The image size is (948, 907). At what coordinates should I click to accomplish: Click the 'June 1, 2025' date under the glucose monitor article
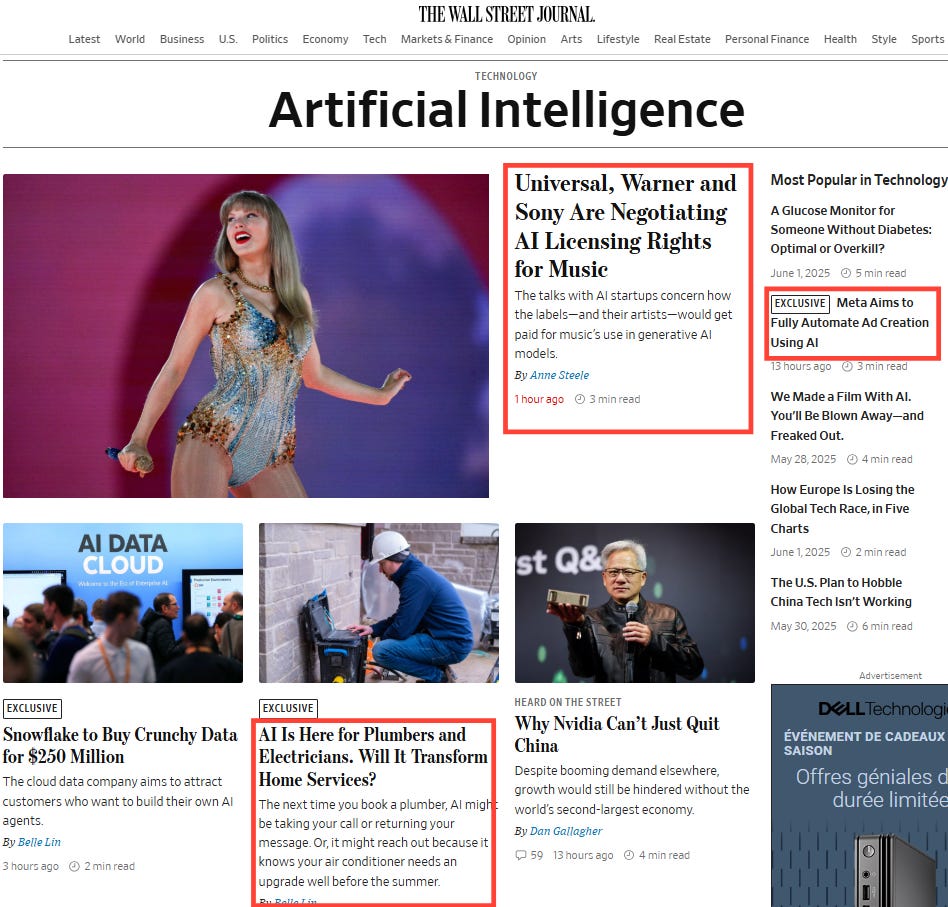click(800, 273)
